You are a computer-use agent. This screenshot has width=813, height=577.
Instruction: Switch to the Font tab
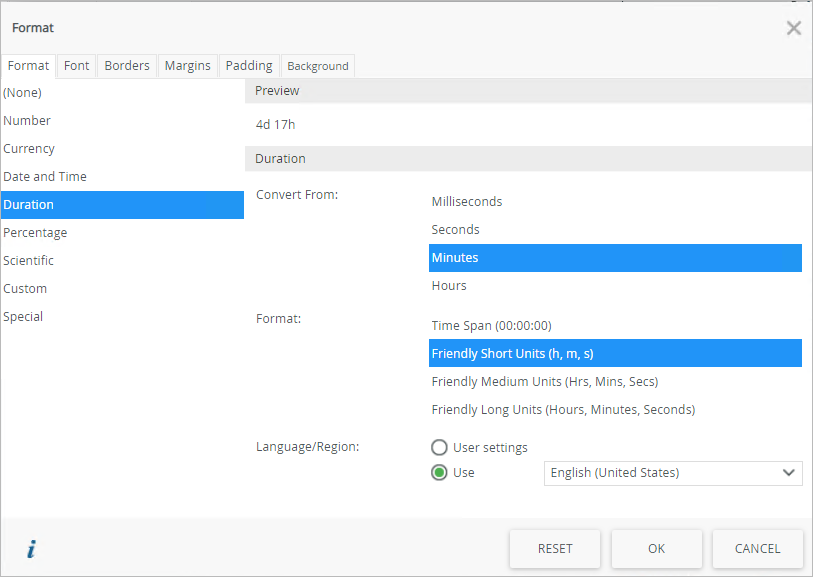click(x=77, y=66)
